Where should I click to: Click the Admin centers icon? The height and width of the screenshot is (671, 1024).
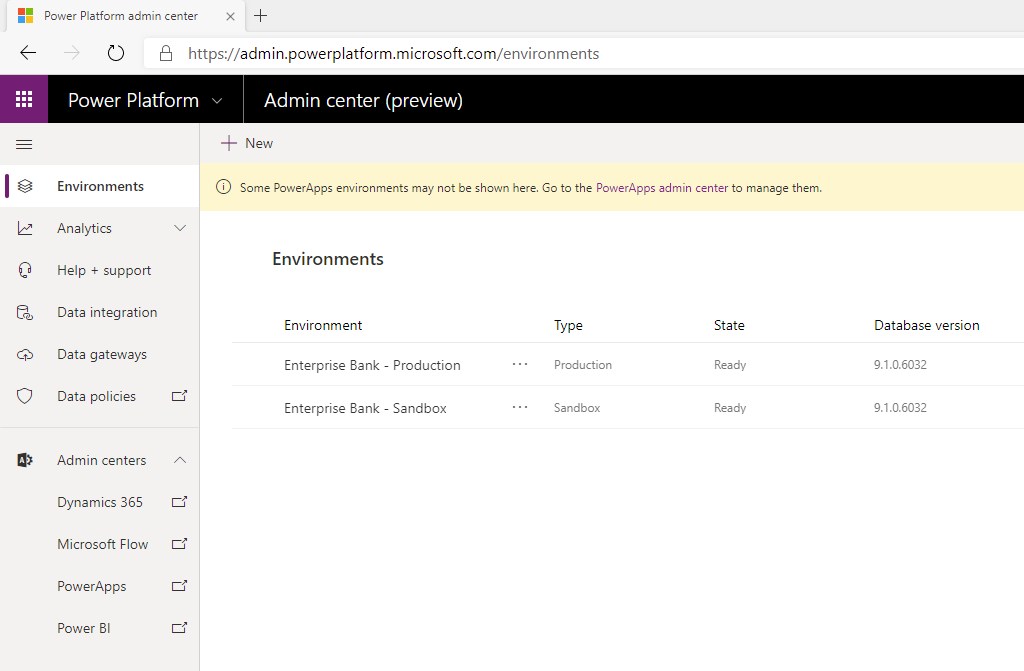click(x=25, y=460)
